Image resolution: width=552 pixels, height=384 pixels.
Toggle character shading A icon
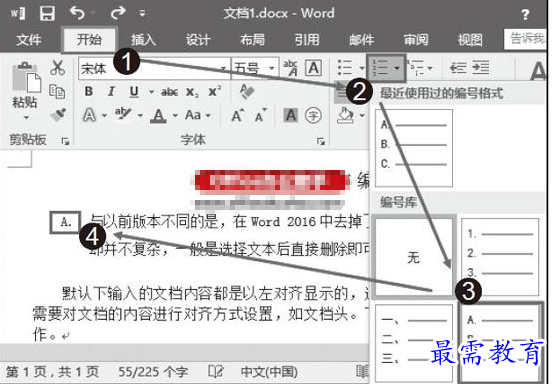tap(291, 115)
